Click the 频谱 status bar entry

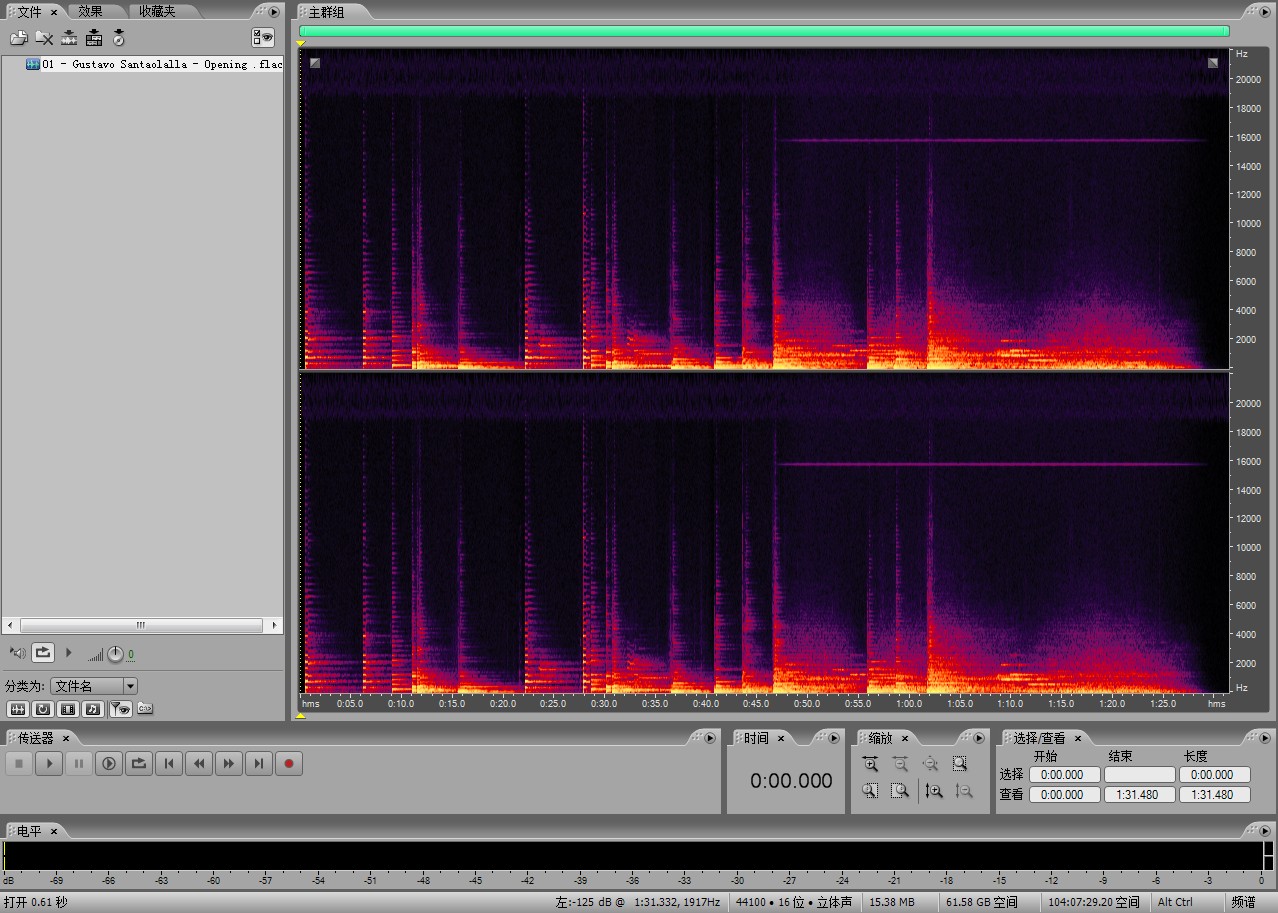(1244, 902)
